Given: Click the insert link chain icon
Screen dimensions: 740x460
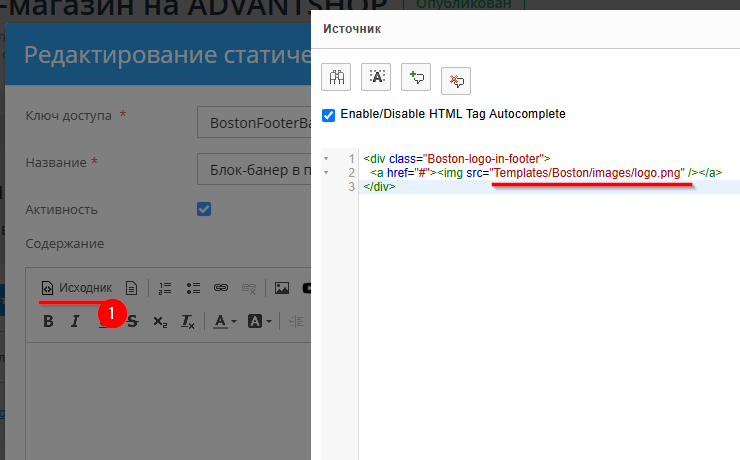Looking at the screenshot, I should click(221, 288).
